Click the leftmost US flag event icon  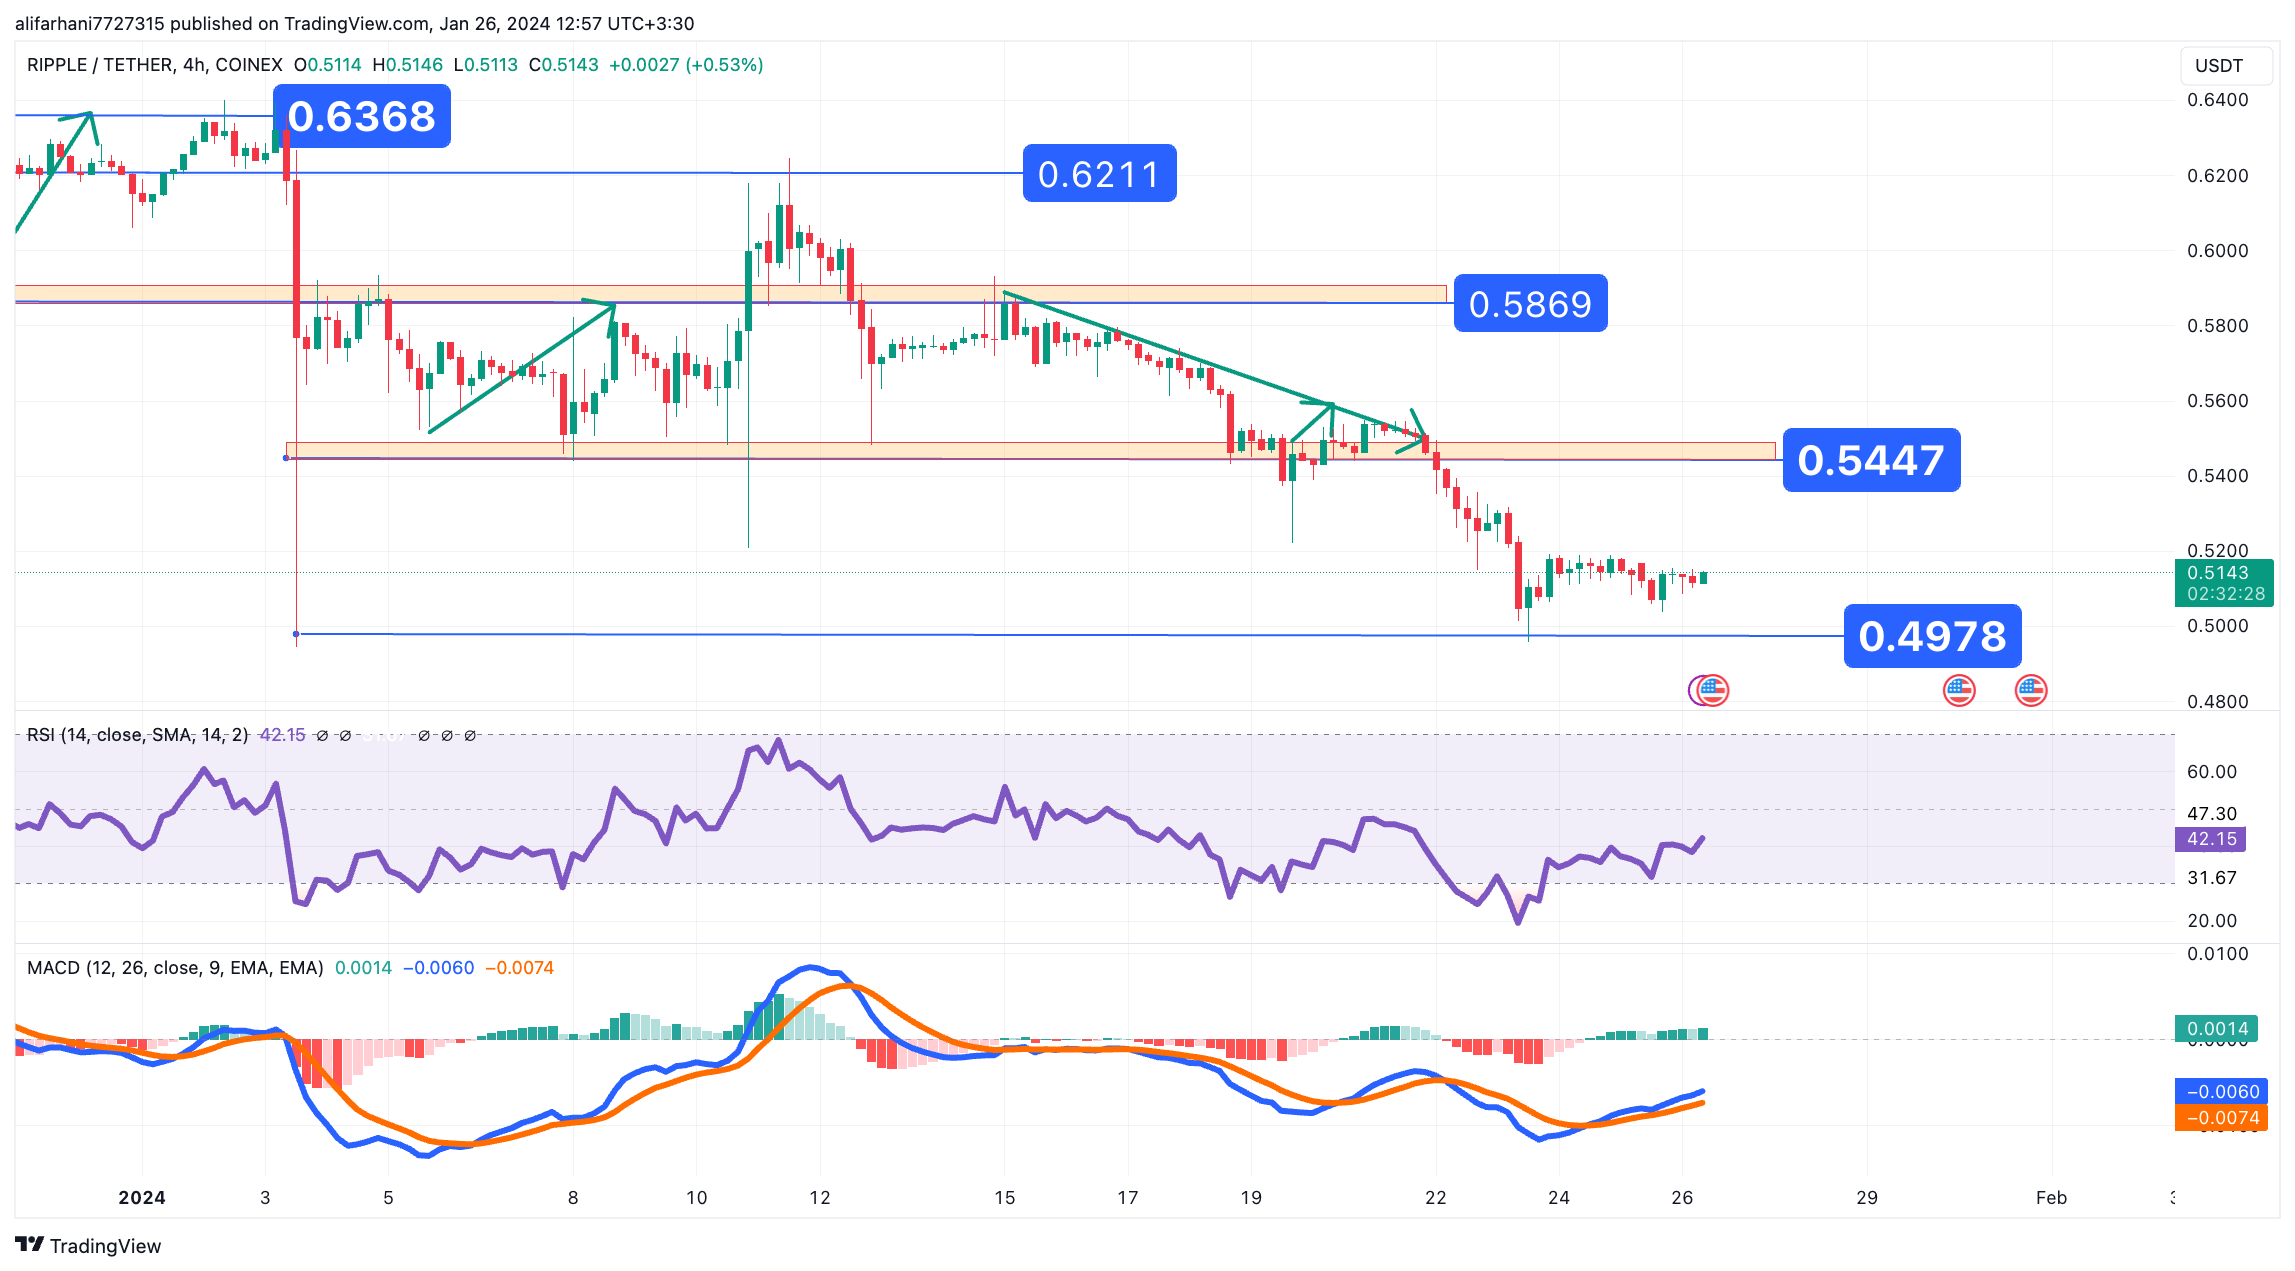coord(1712,690)
